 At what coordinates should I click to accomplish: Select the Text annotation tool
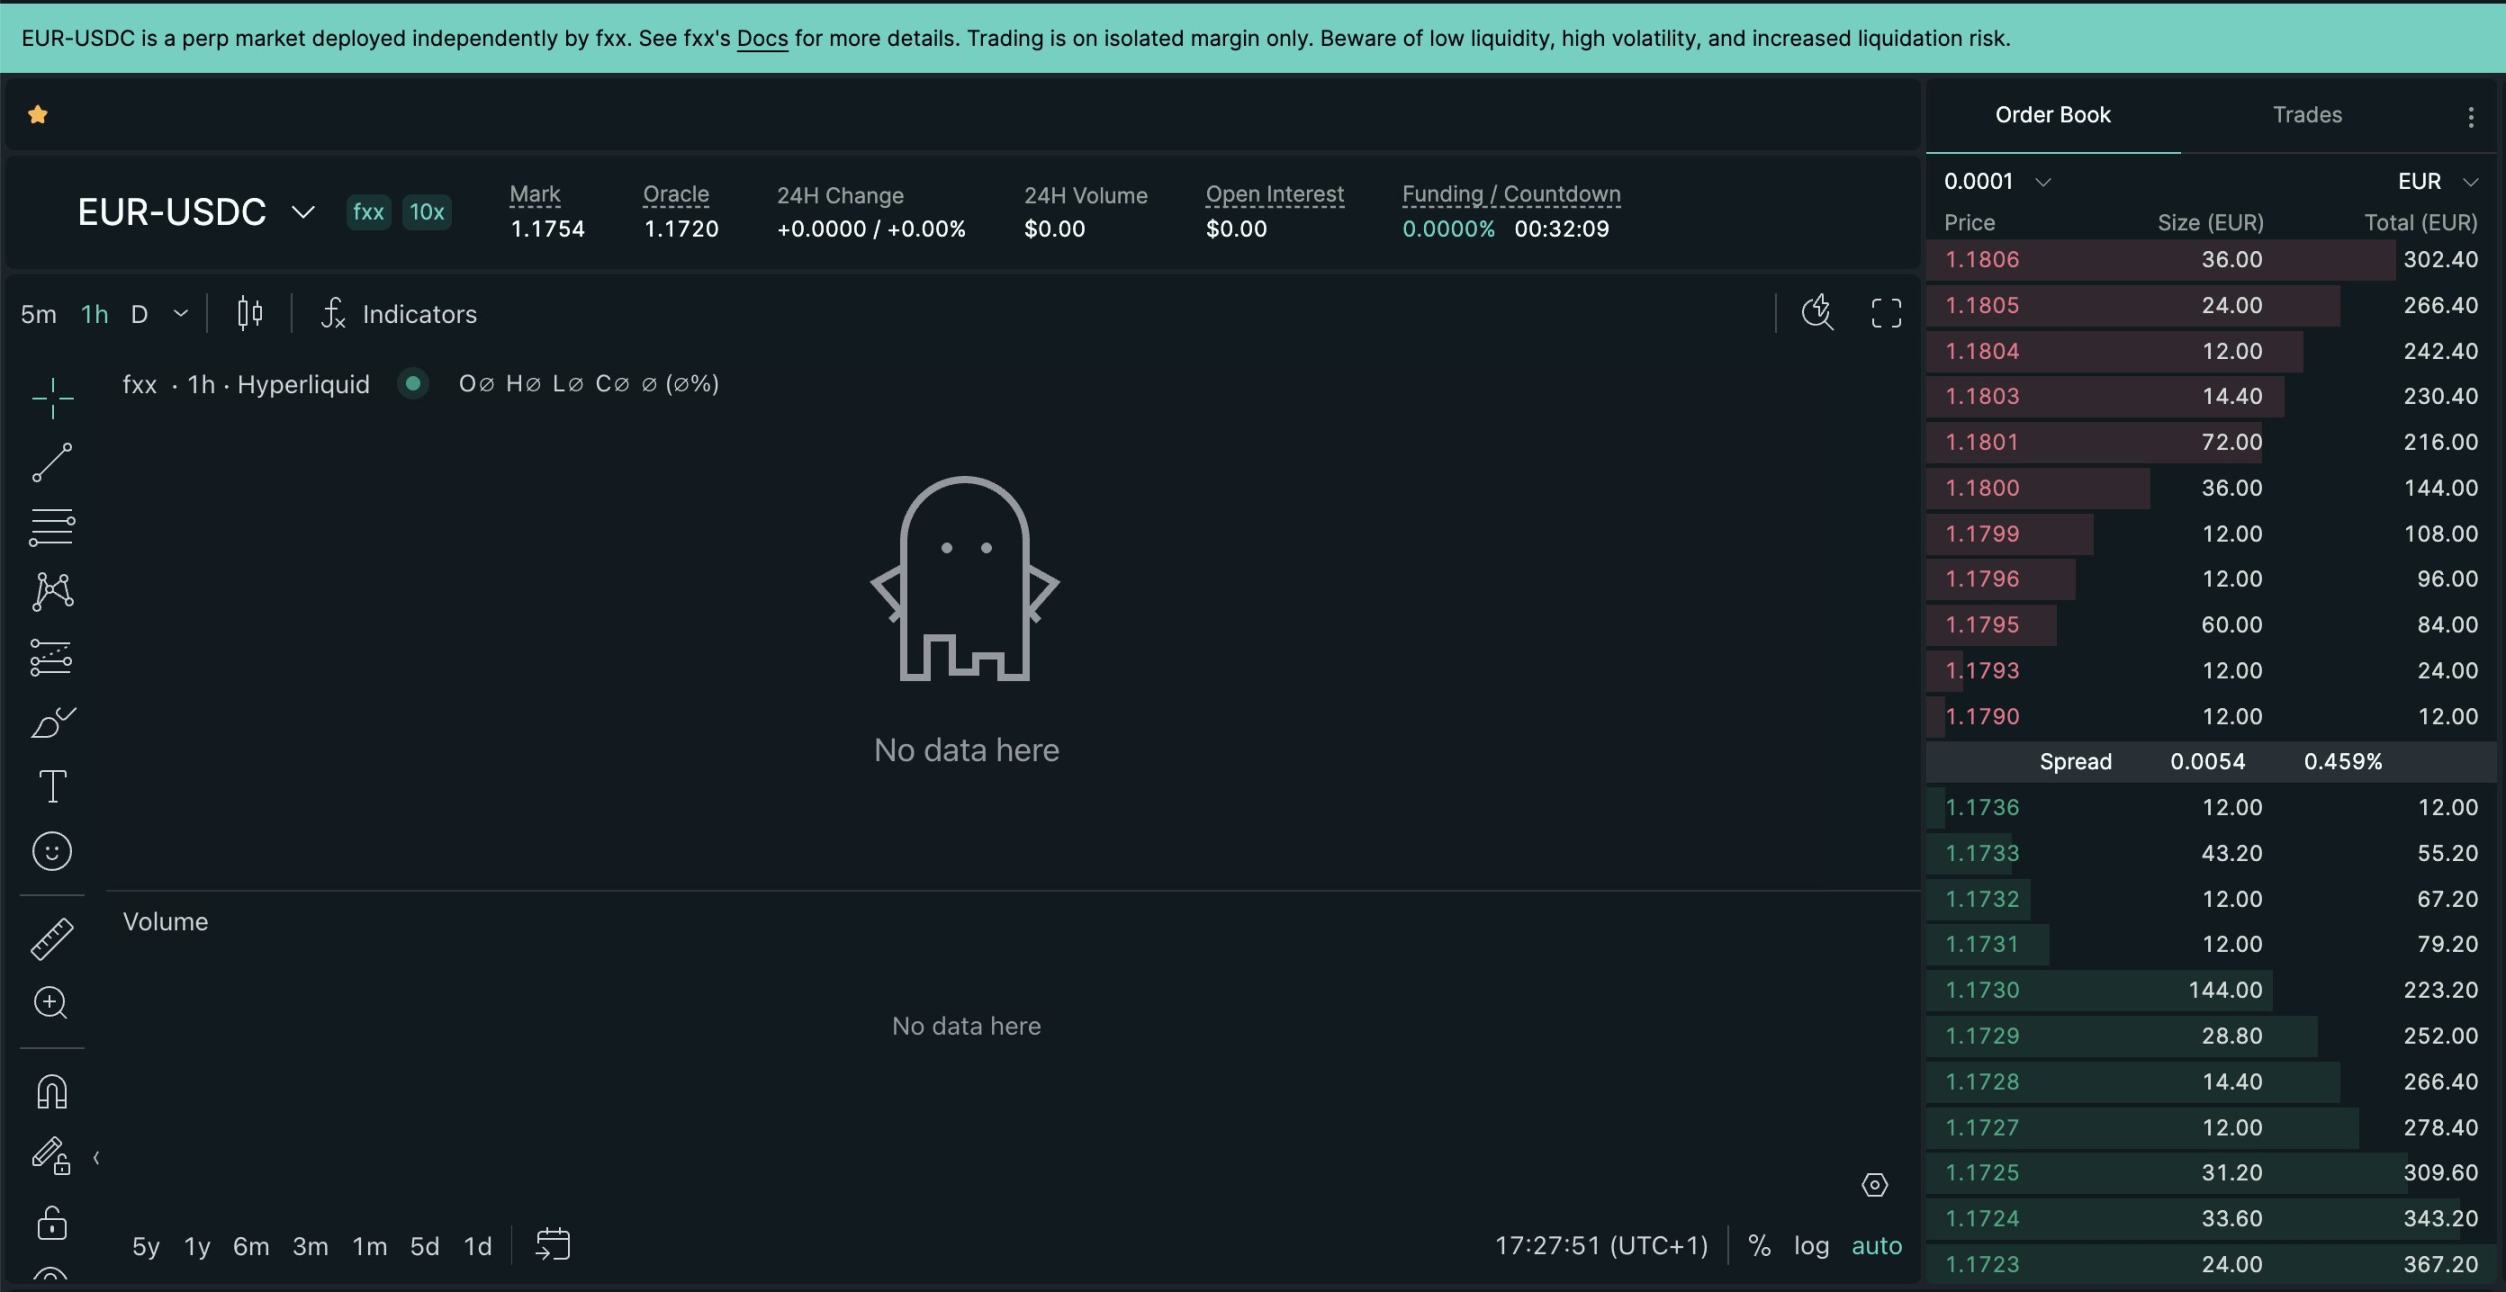(52, 786)
